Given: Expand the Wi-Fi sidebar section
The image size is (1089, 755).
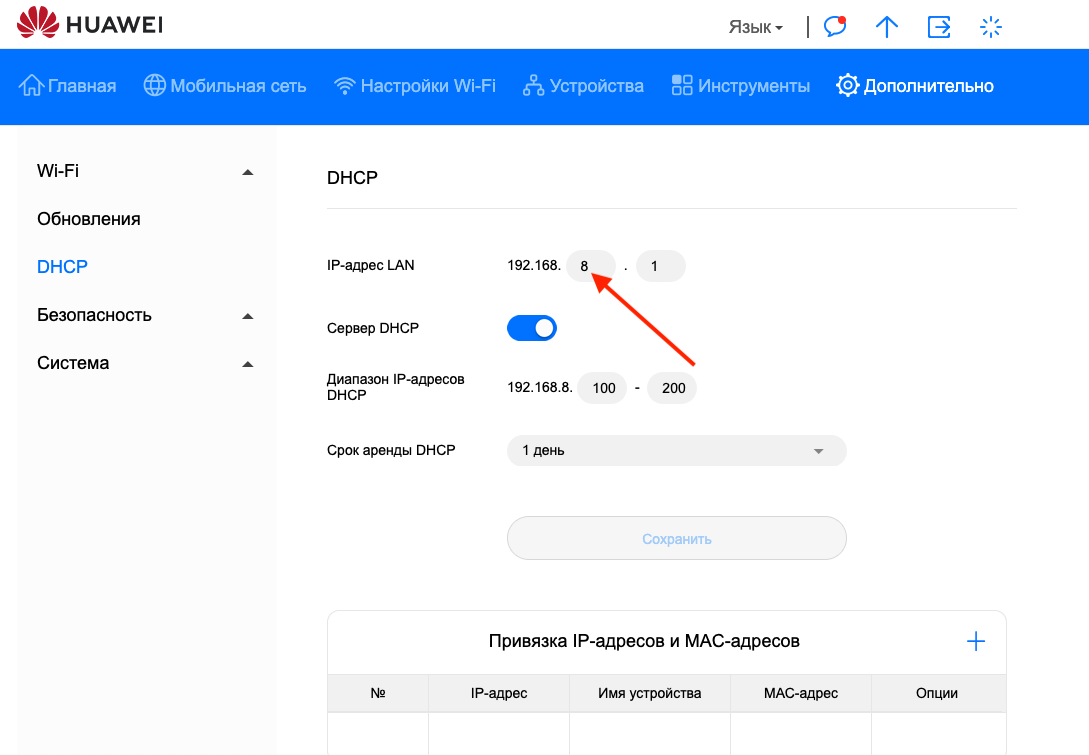Looking at the screenshot, I should tap(145, 171).
